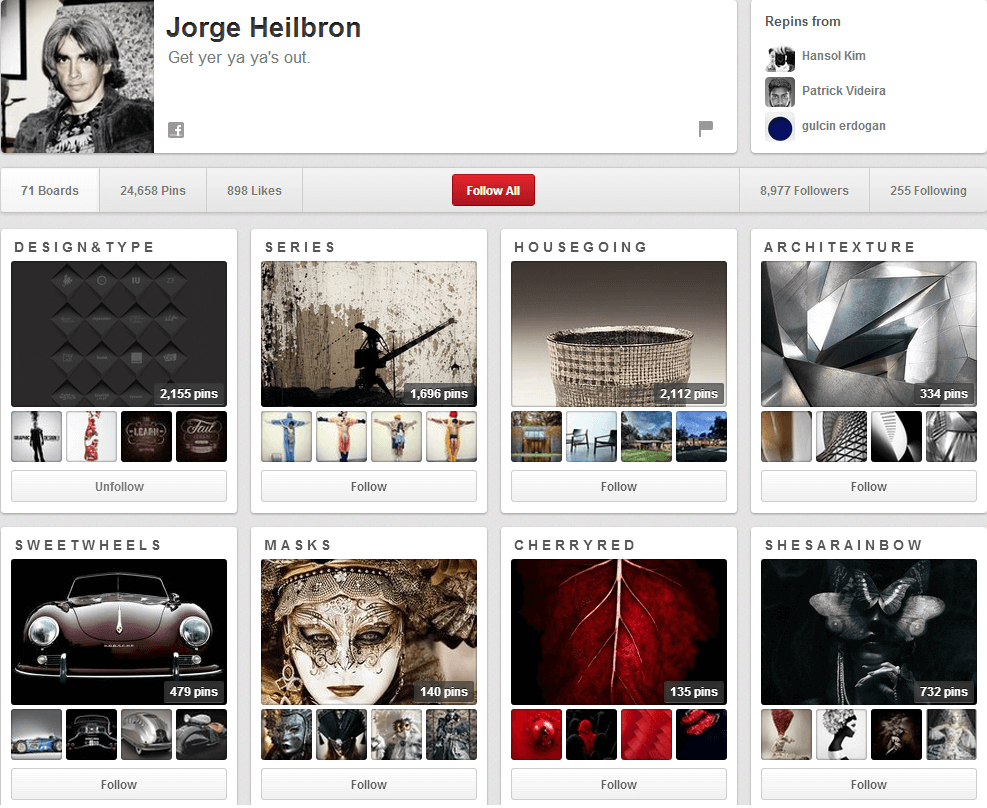Open Hansol Kim's avatar
This screenshot has height=808, width=987.
coord(780,57)
